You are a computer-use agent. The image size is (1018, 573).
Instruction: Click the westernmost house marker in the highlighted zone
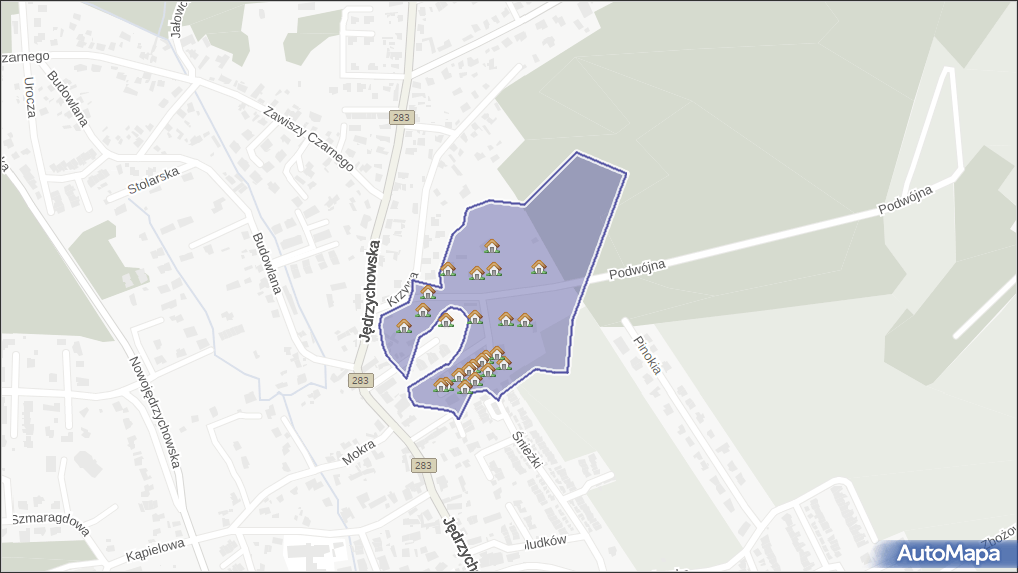(404, 326)
